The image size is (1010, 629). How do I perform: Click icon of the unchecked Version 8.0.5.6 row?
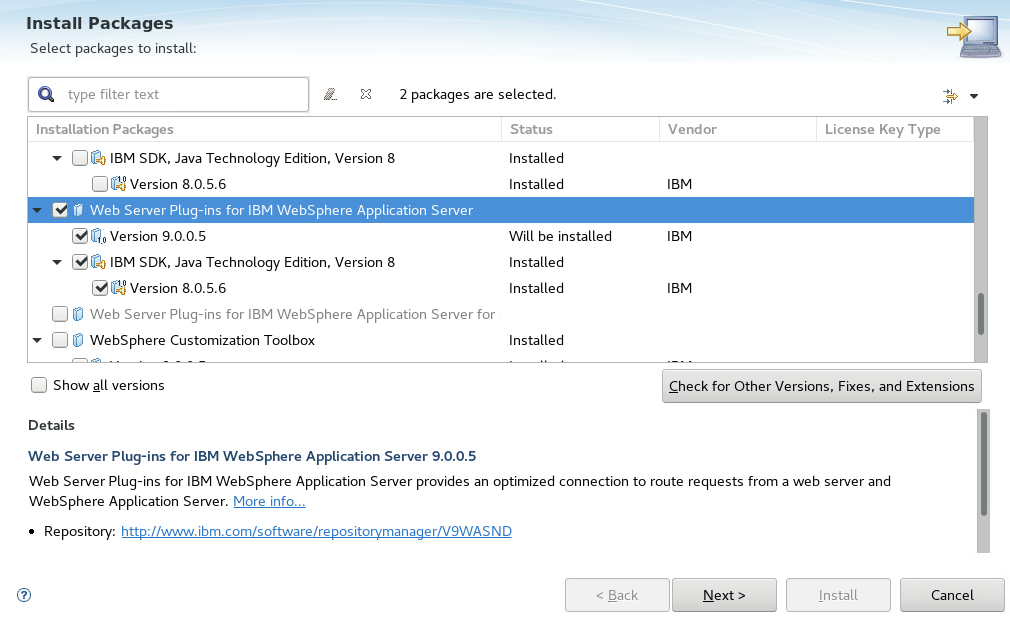pyautogui.click(x=119, y=184)
